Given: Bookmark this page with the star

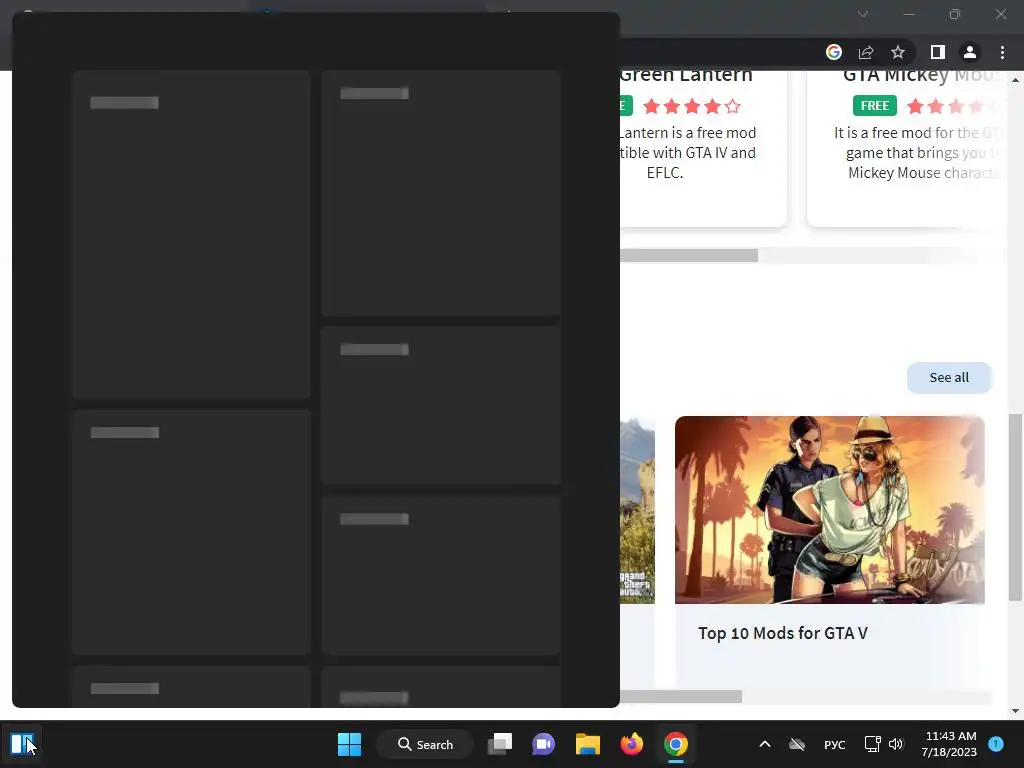Looking at the screenshot, I should (898, 52).
